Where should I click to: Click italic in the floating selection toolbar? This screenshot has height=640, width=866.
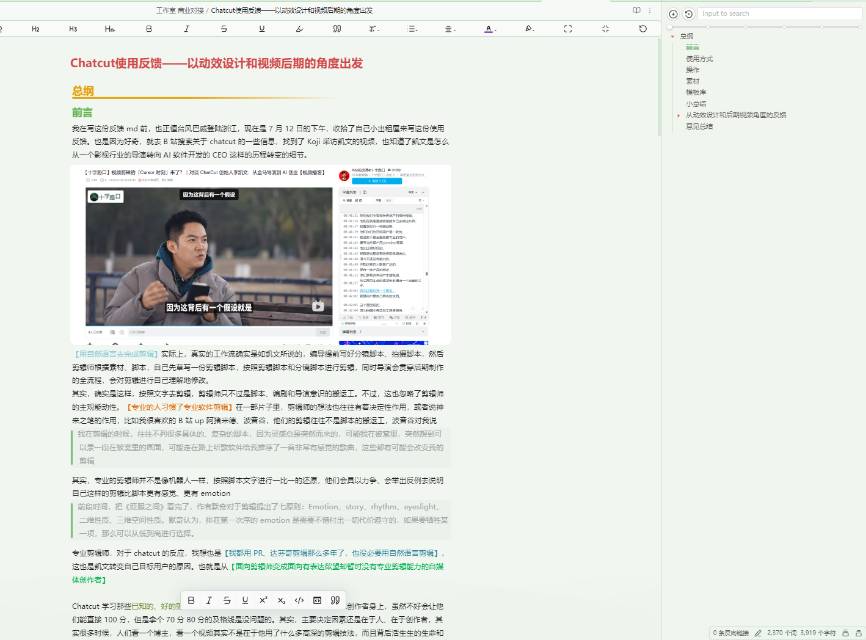(x=209, y=600)
